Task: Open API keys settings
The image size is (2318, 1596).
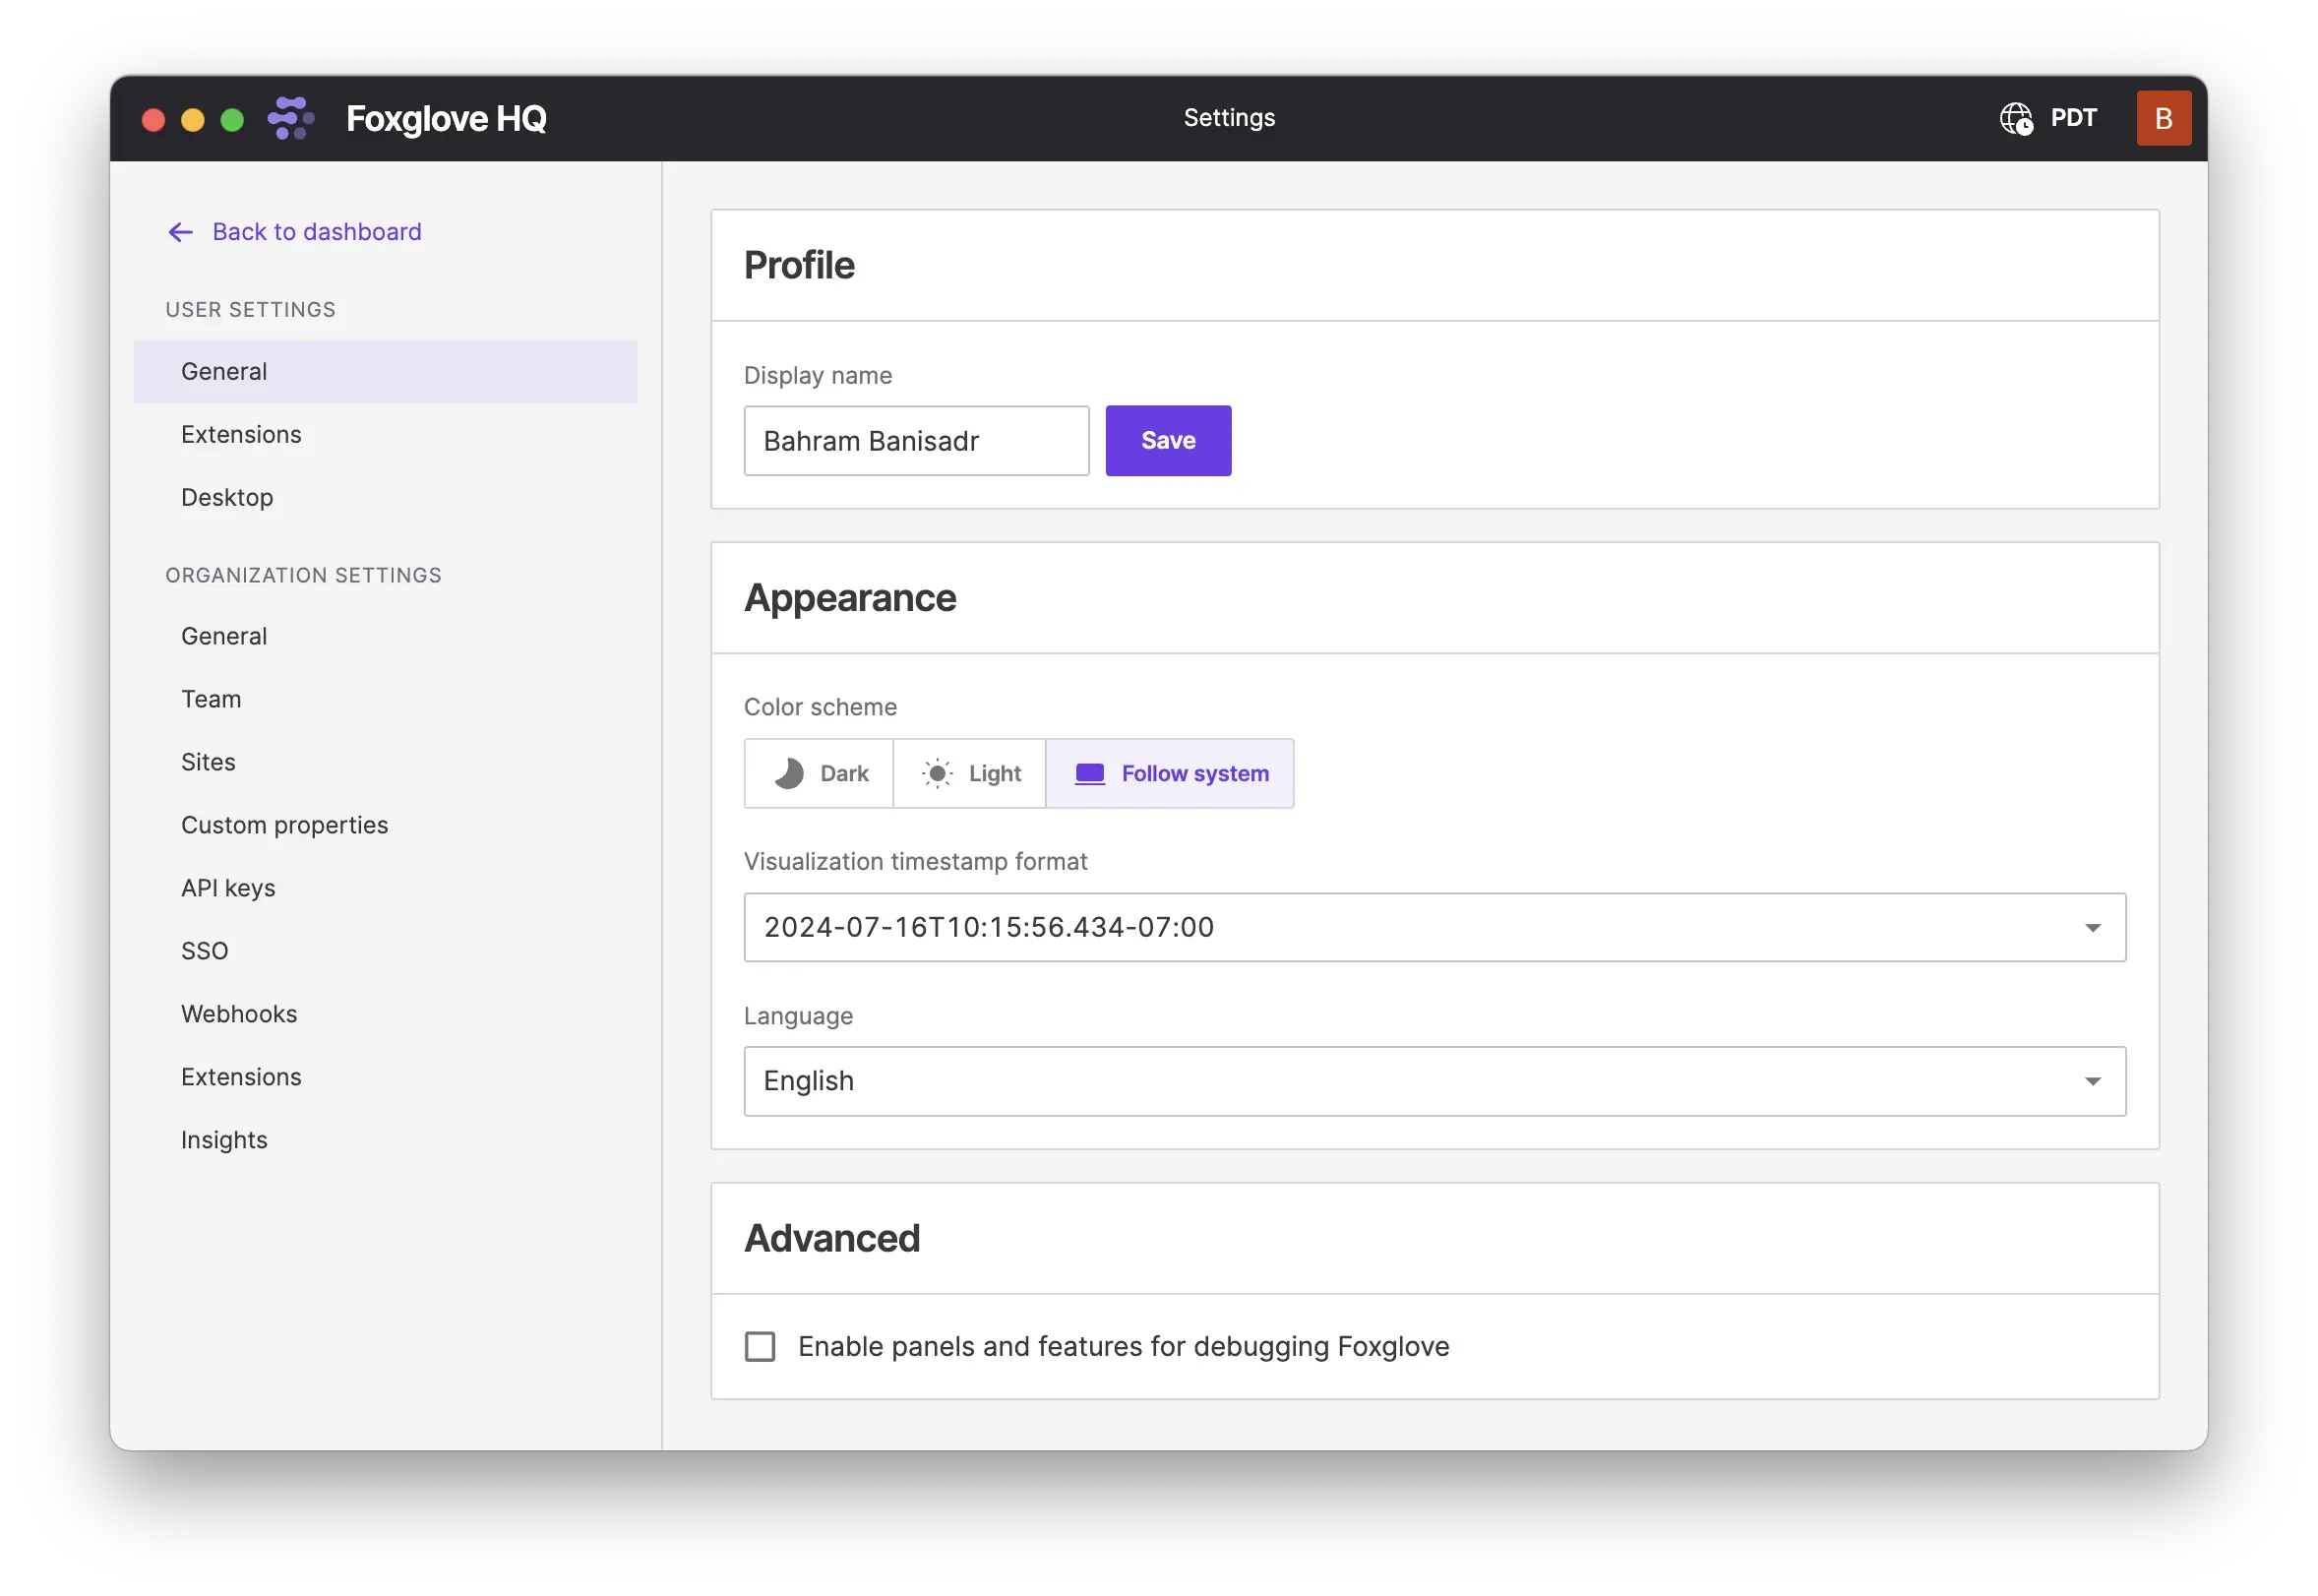Action: click(228, 888)
